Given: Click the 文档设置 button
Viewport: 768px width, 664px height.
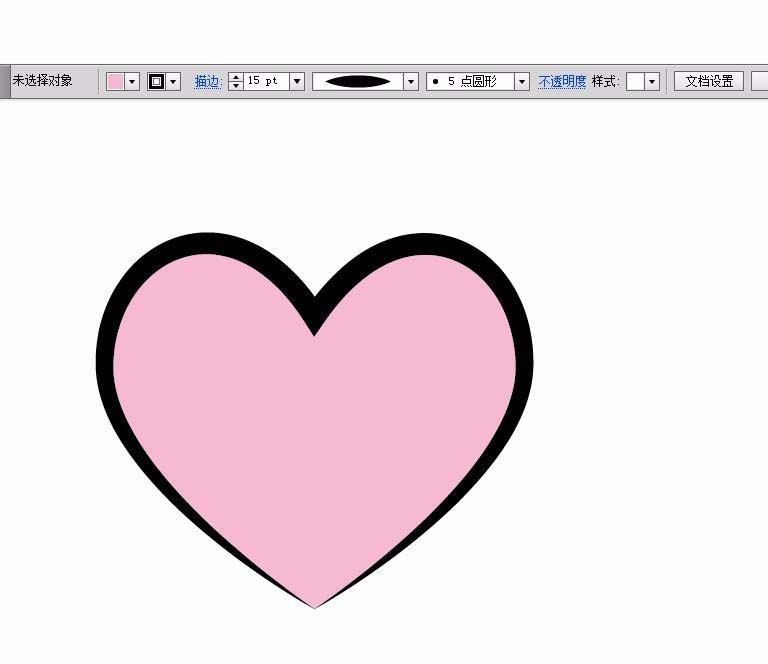Looking at the screenshot, I should point(709,81).
